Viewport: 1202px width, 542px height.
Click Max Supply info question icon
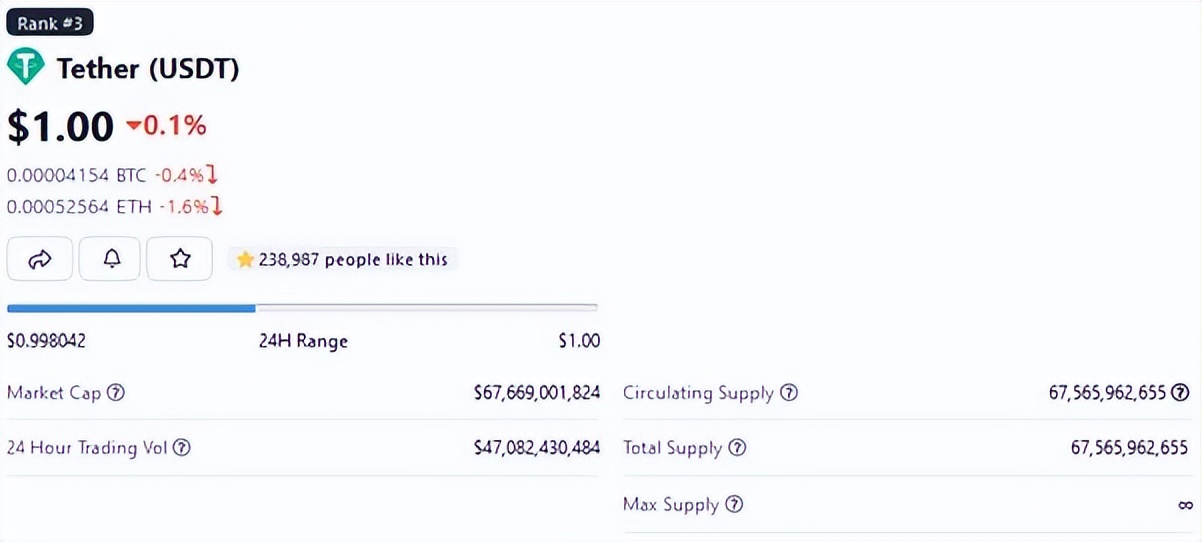(x=734, y=504)
